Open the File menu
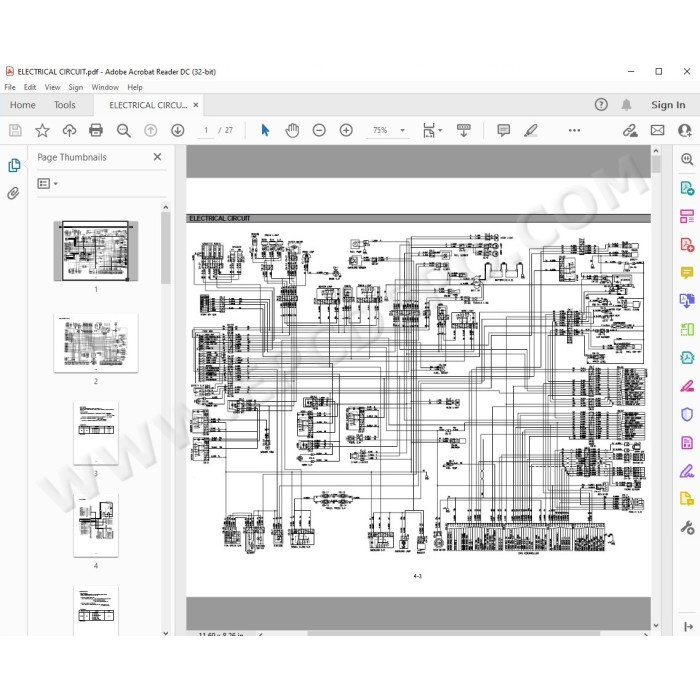This screenshot has height=700, width=700. (x=10, y=88)
